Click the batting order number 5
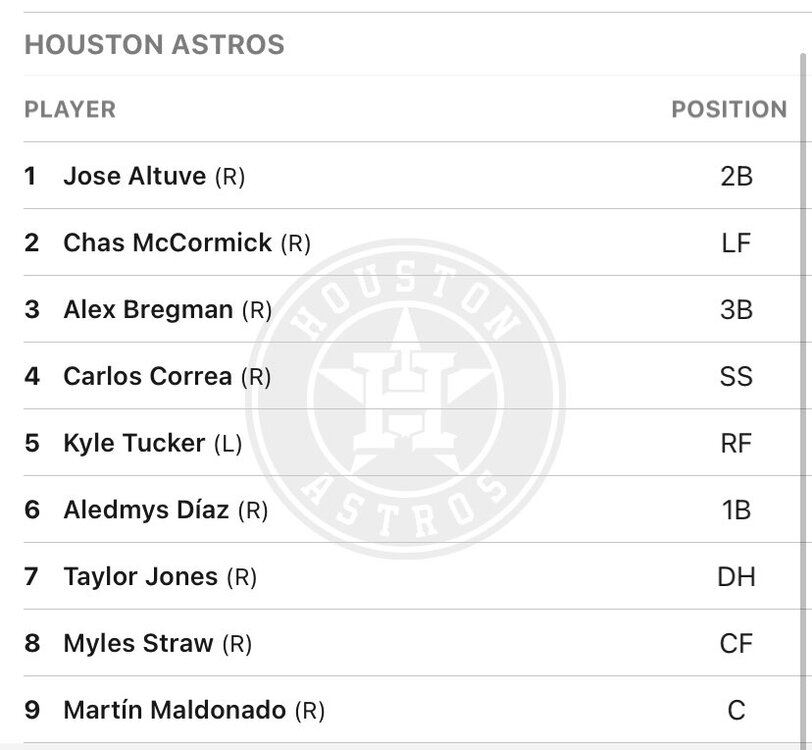 32,443
